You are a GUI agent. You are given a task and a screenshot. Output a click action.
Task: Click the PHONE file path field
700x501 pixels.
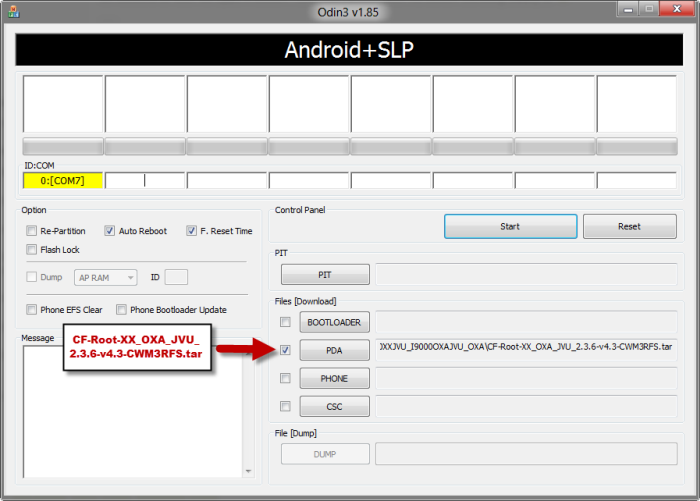[x=526, y=378]
